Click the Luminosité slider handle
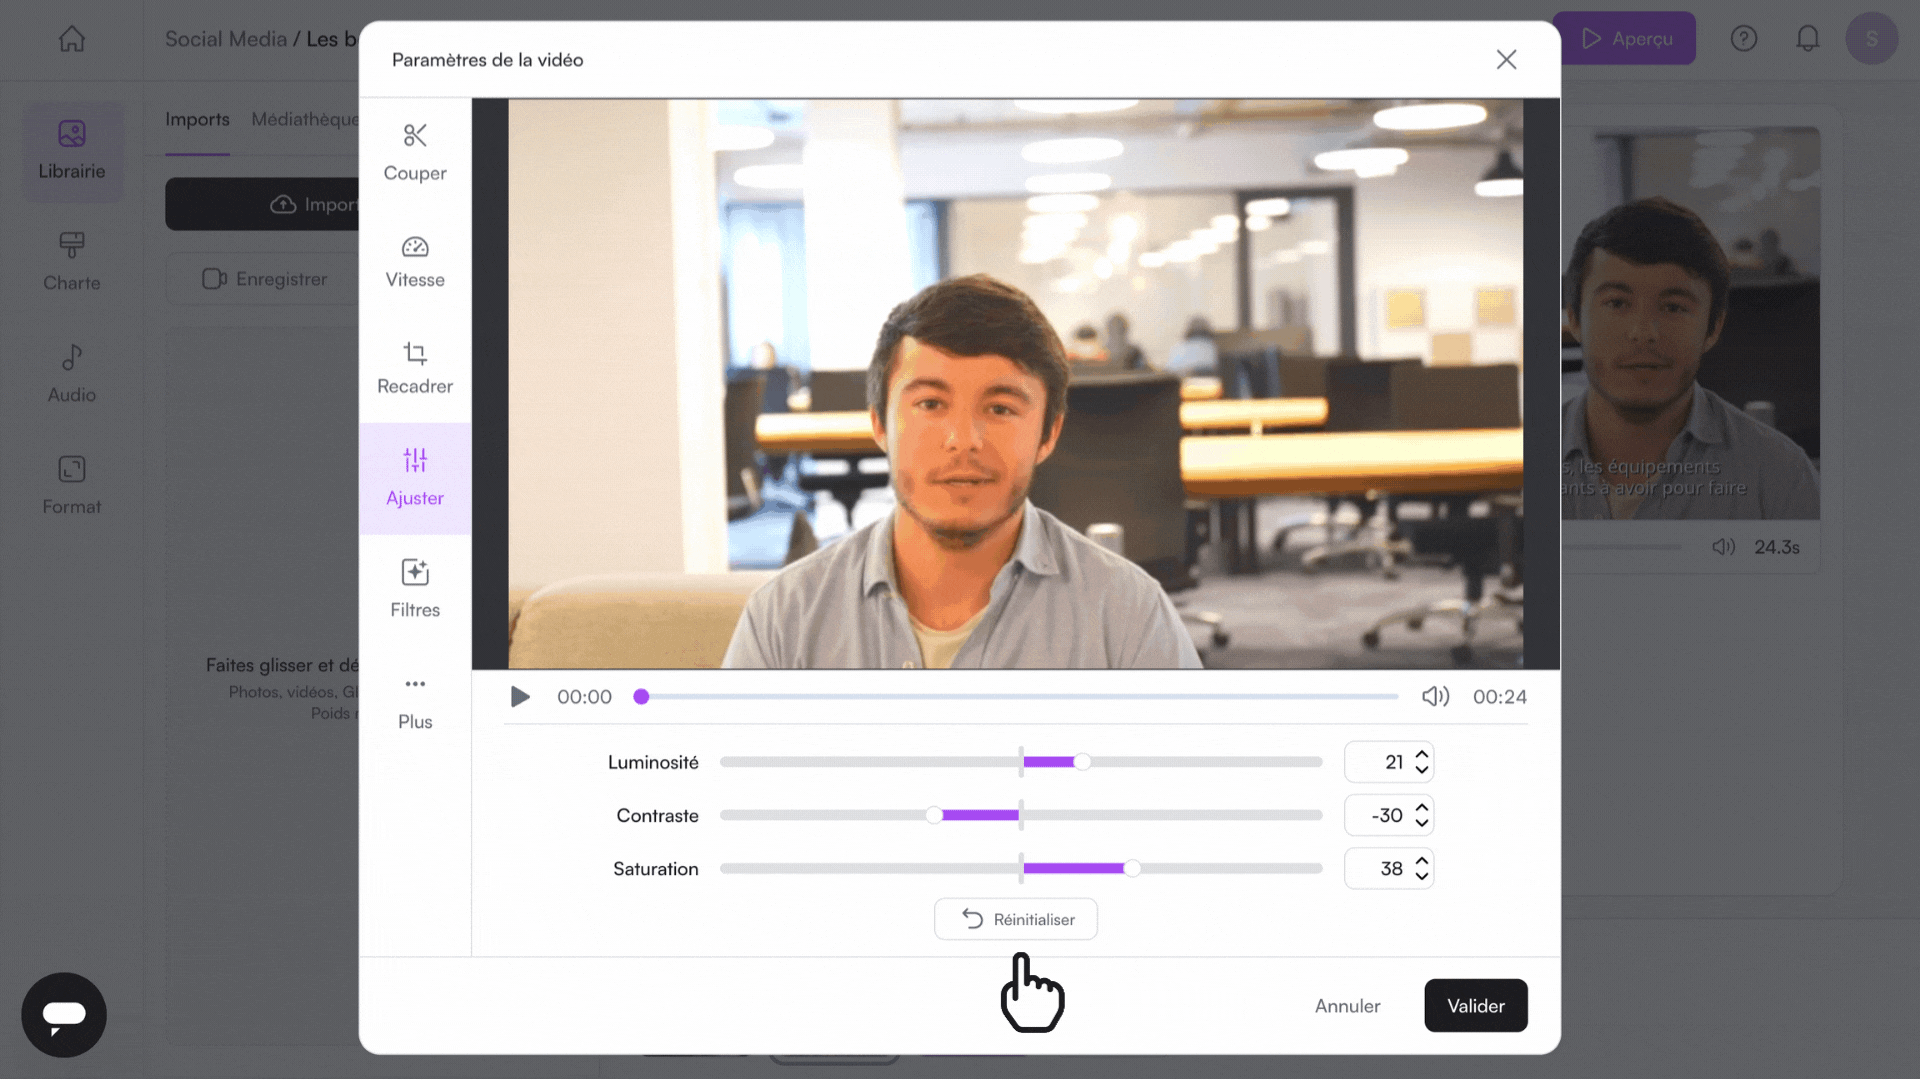 (1082, 762)
